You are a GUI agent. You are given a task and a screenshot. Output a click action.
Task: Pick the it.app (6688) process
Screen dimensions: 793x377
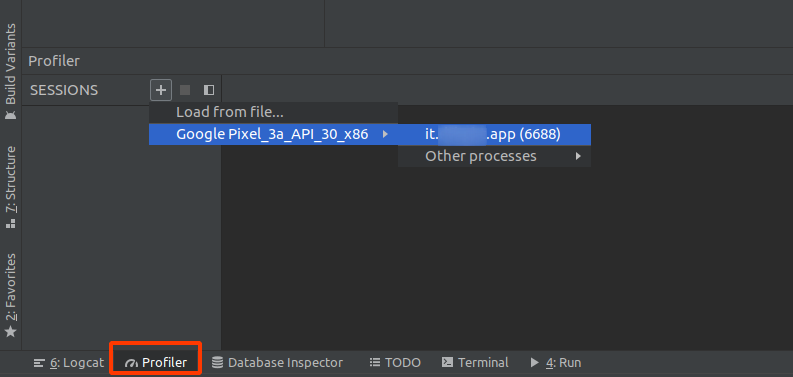[x=494, y=134]
